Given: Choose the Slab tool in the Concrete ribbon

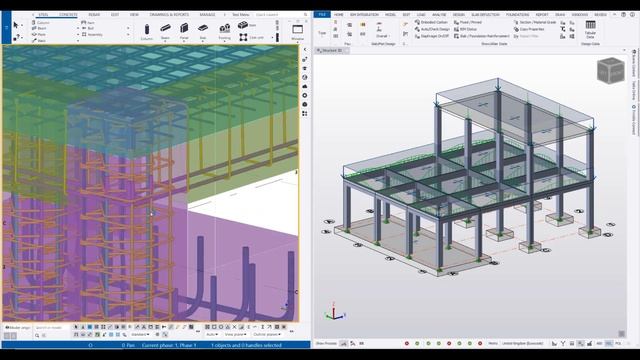Looking at the screenshot, I should [x=203, y=32].
